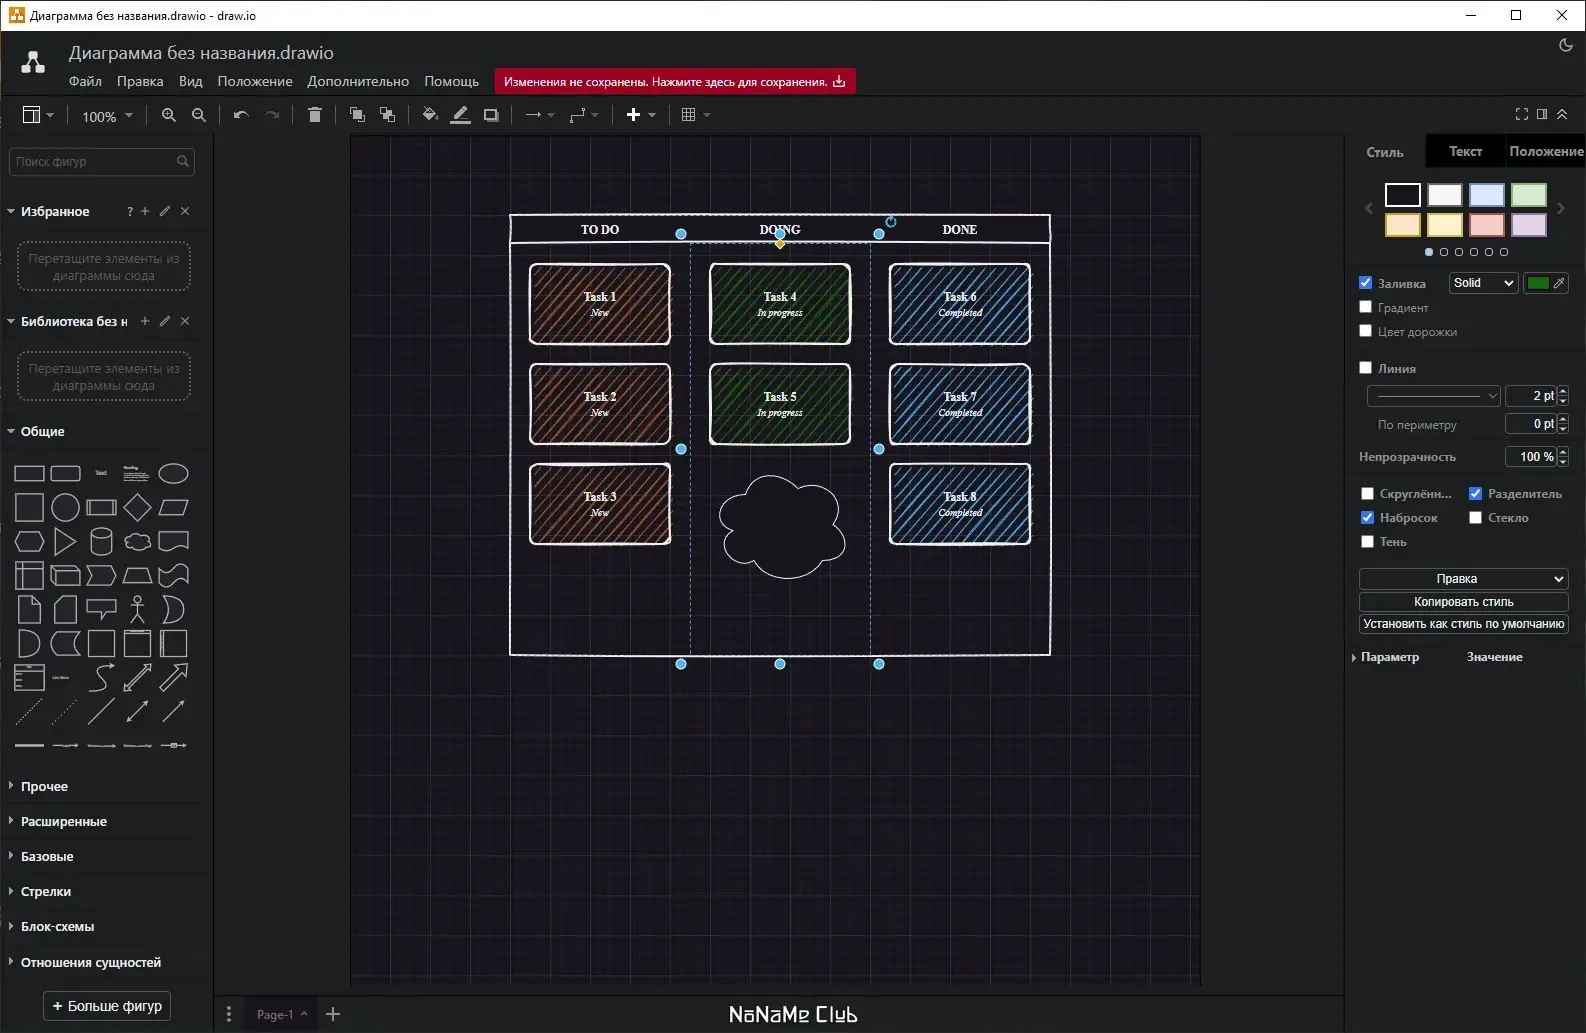Switch to the Текст tab

coord(1465,151)
